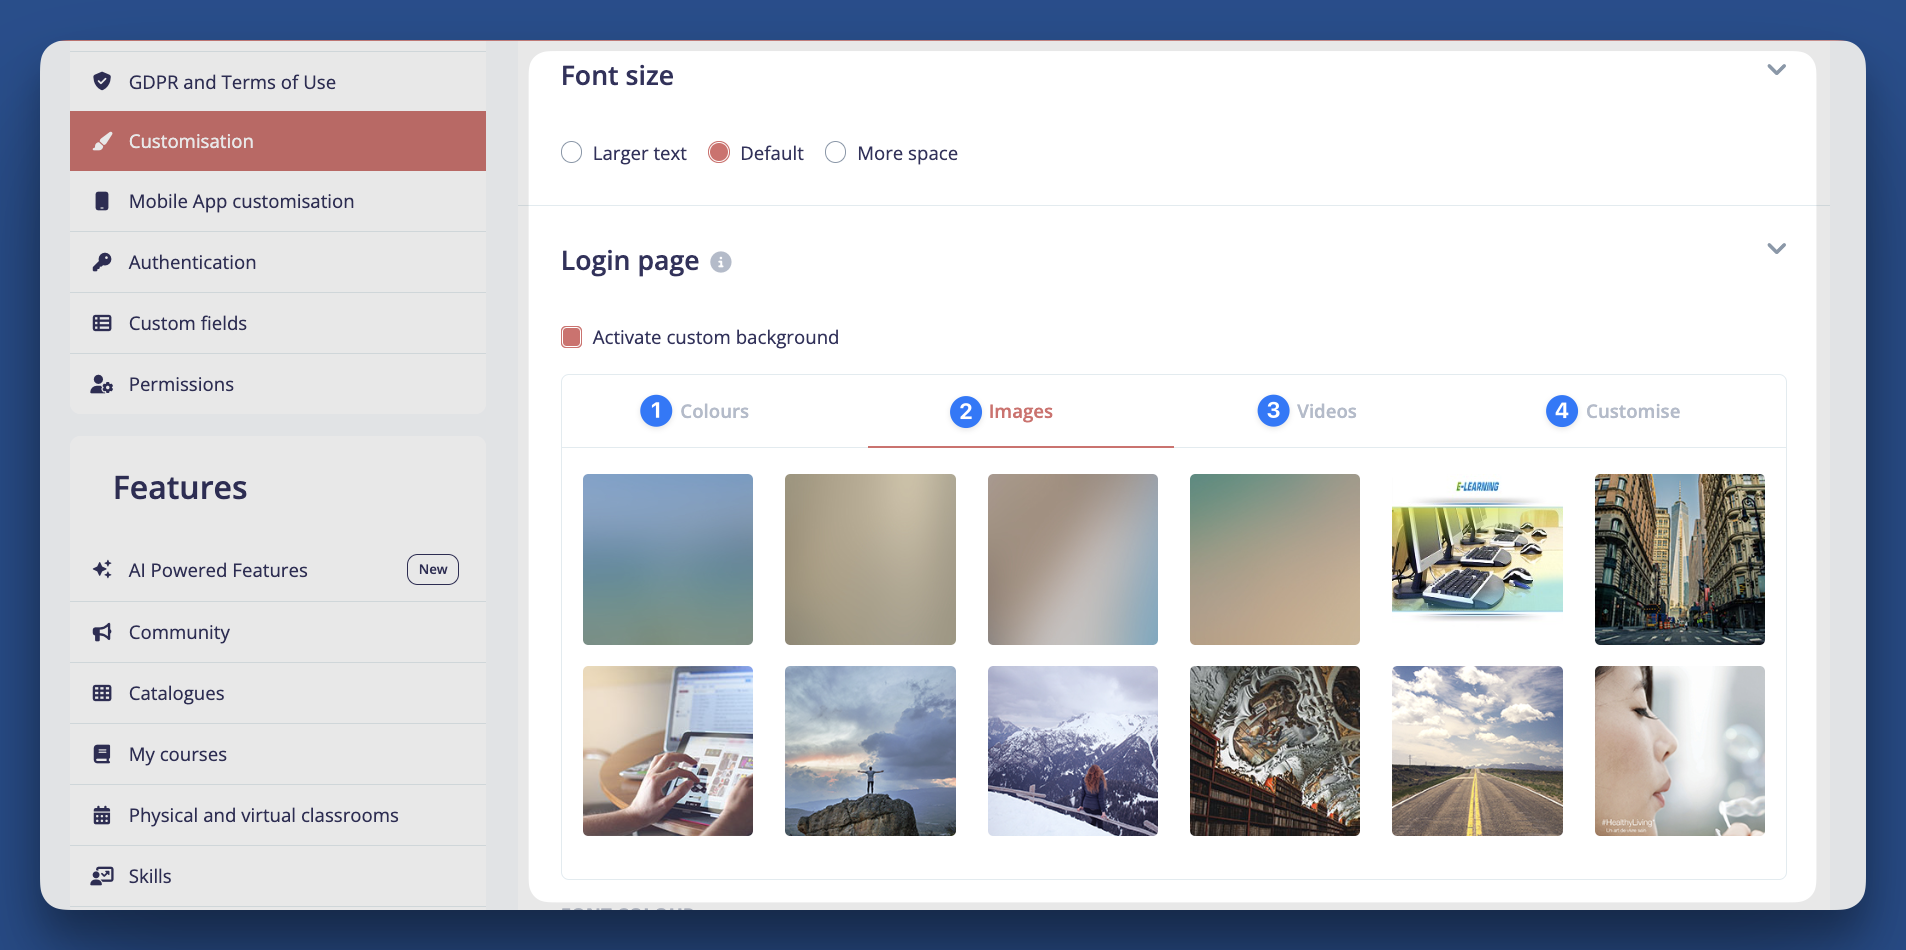Switch to the Videos tab
The height and width of the screenshot is (950, 1906).
coord(1326,411)
